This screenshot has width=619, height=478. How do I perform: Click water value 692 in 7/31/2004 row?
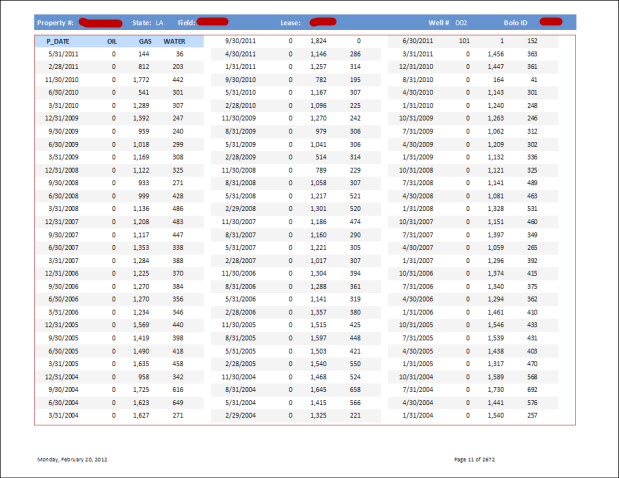click(x=532, y=390)
